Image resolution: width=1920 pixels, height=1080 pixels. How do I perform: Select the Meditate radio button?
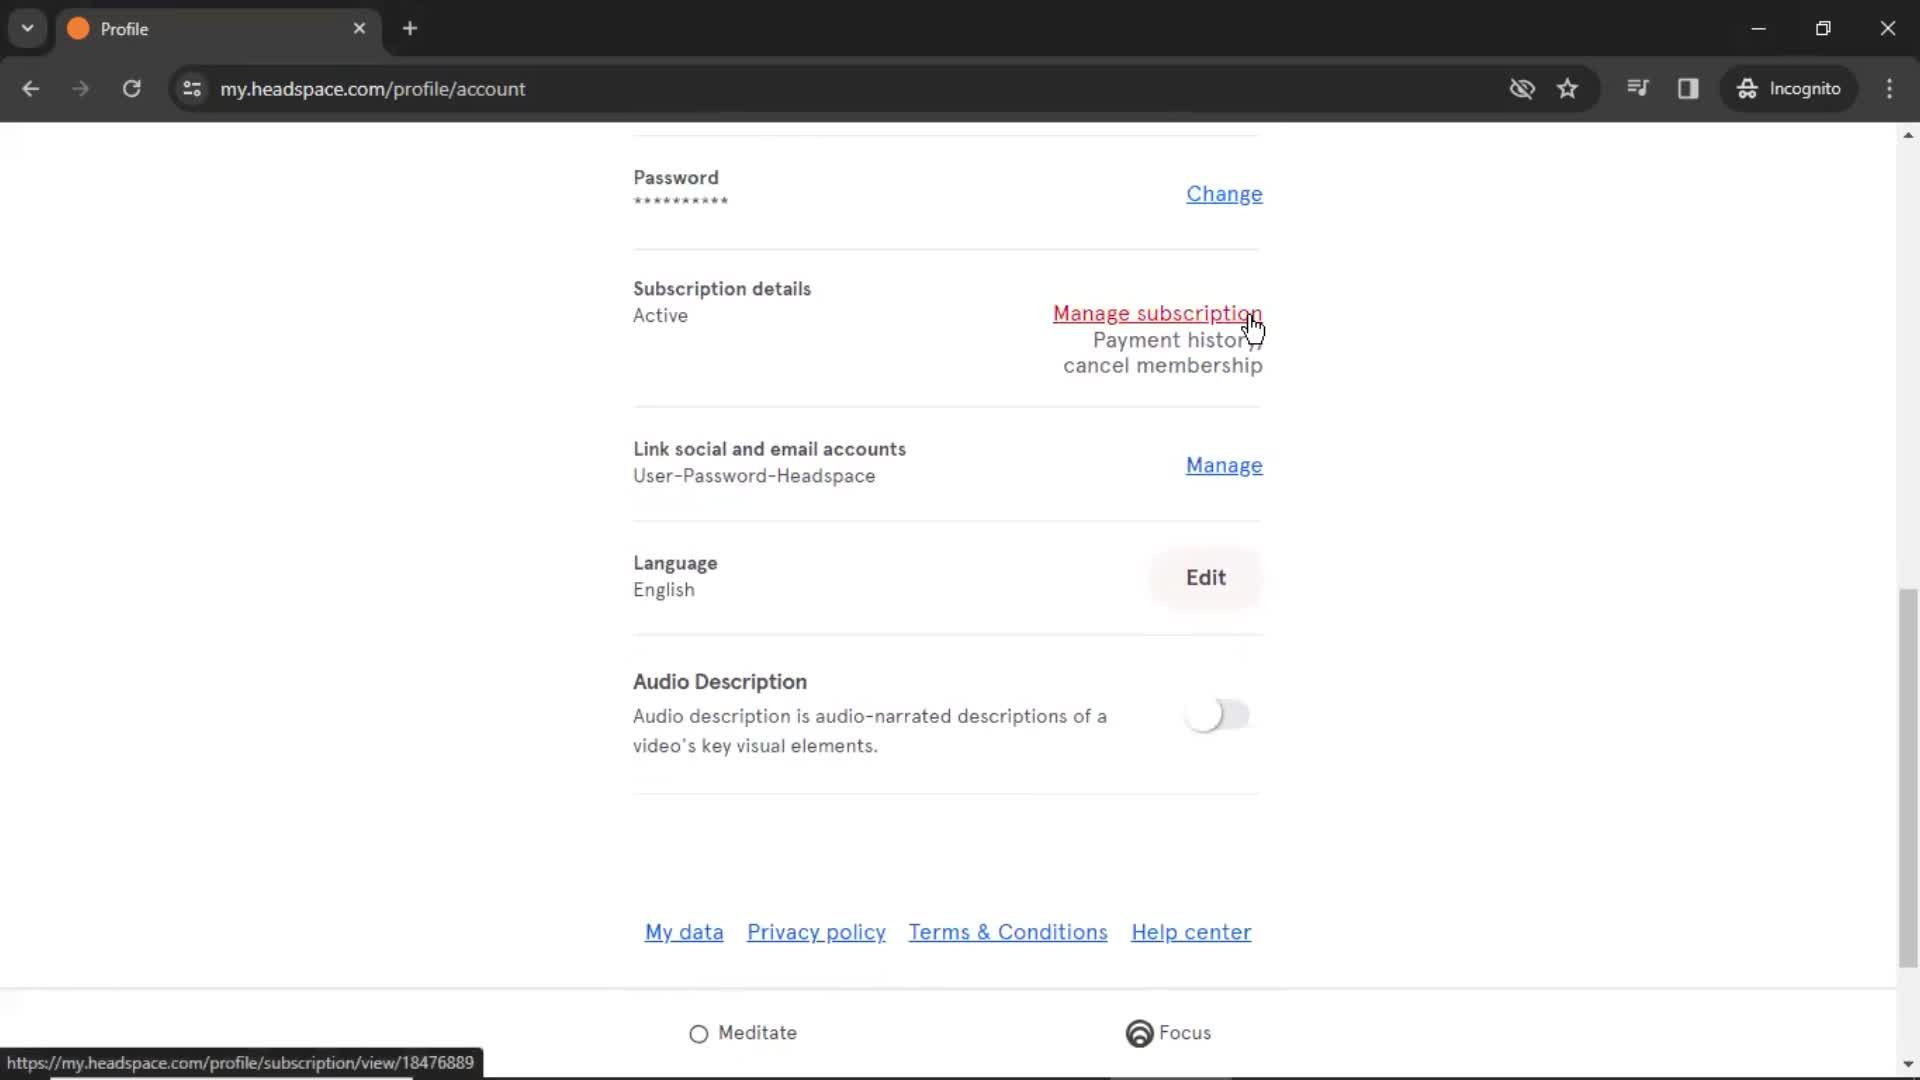699,1033
